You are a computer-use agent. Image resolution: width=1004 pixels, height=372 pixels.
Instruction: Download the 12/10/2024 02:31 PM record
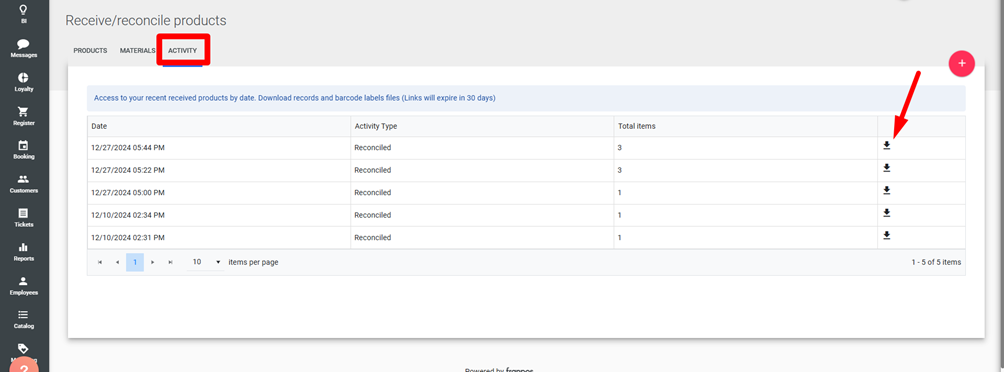[887, 235]
